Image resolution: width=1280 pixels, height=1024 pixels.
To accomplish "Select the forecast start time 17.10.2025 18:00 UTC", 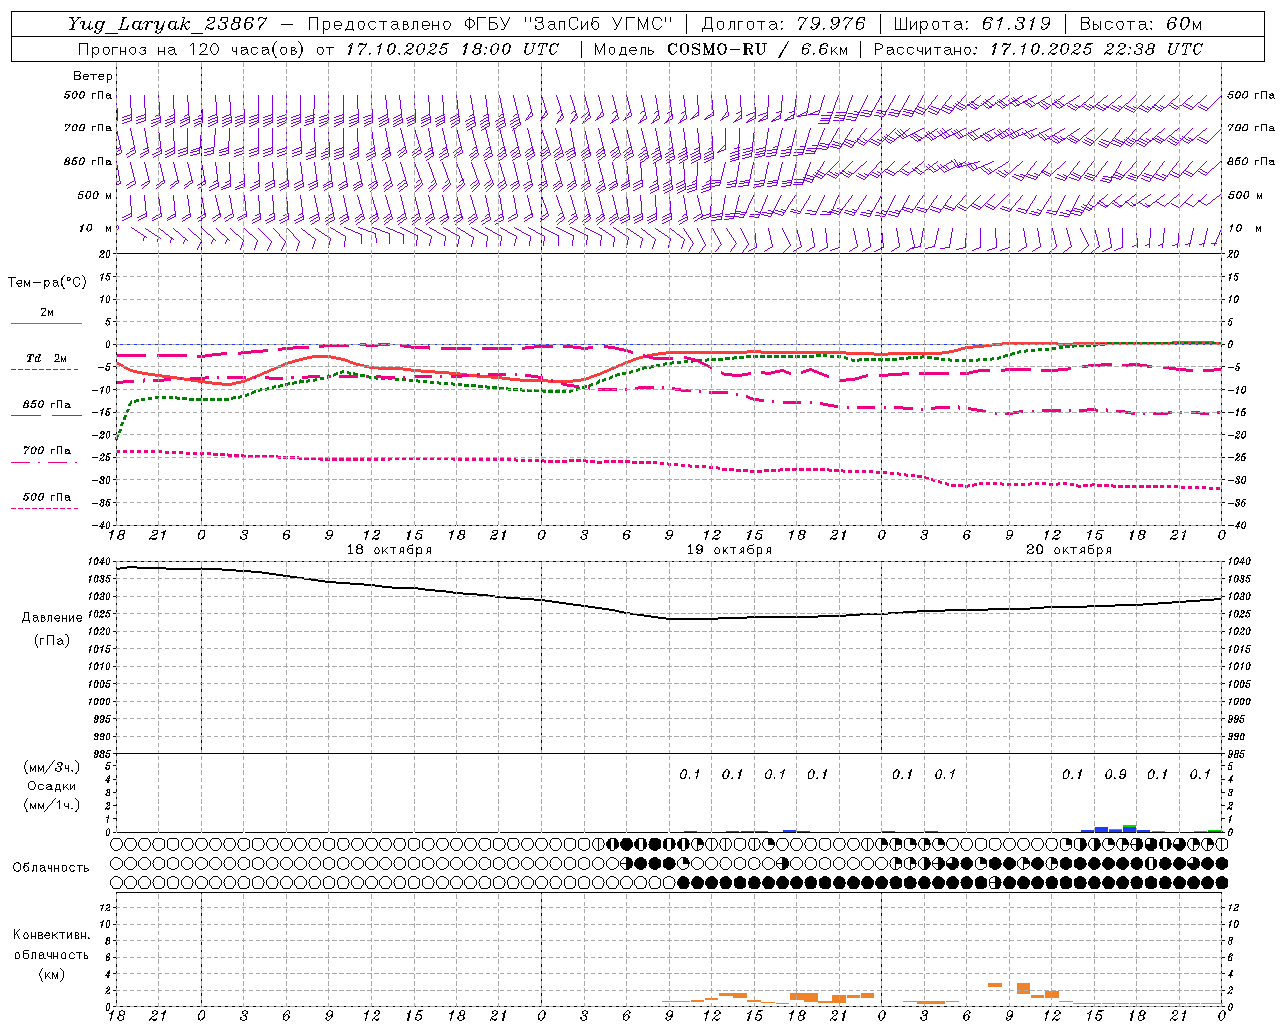I will click(x=452, y=48).
